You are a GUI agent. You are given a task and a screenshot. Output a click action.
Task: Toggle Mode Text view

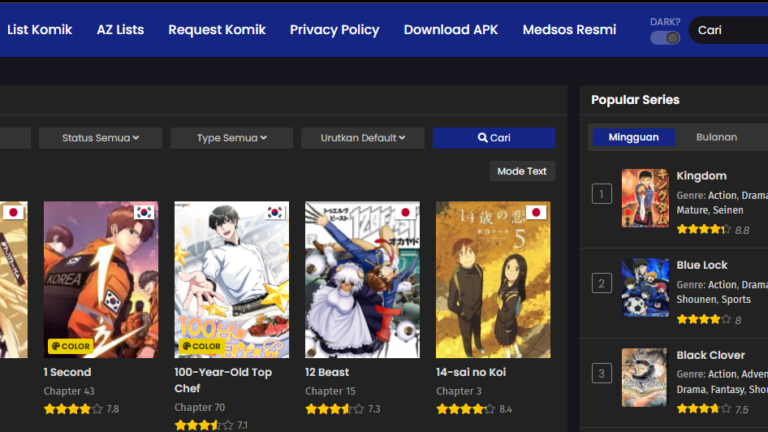tap(522, 171)
